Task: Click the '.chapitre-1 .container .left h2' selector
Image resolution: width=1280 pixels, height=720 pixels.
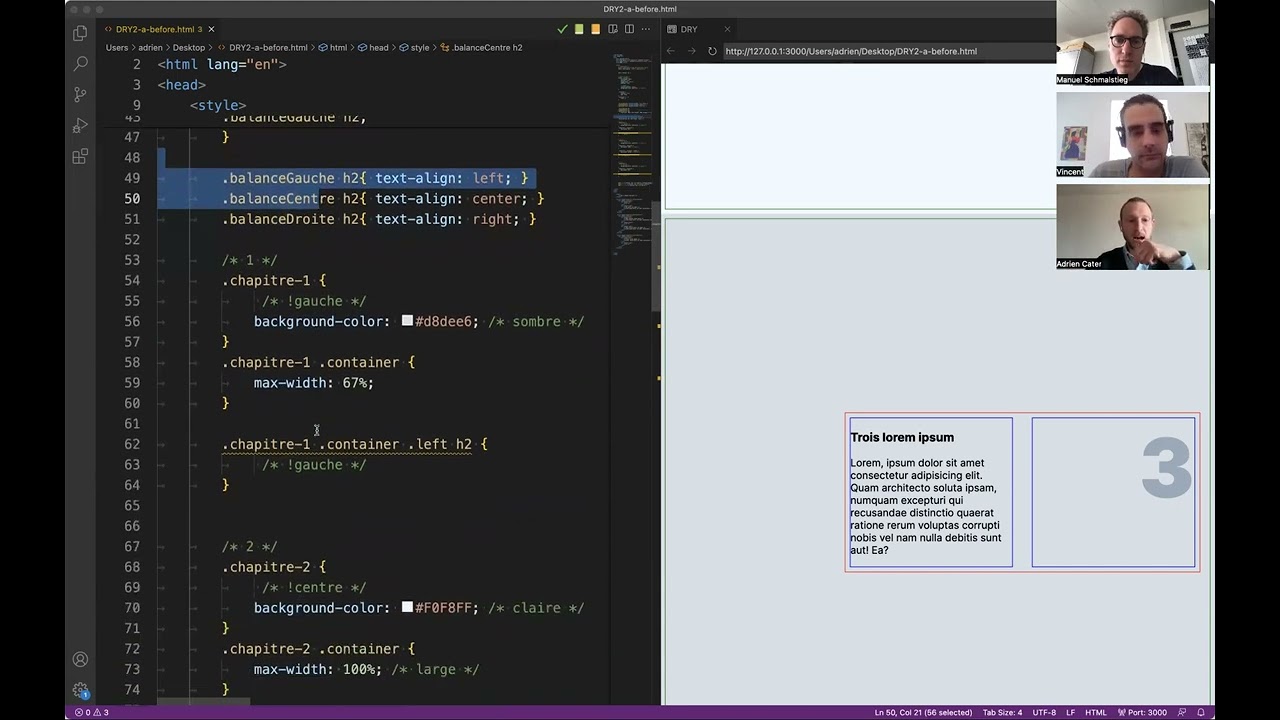Action: tap(347, 444)
